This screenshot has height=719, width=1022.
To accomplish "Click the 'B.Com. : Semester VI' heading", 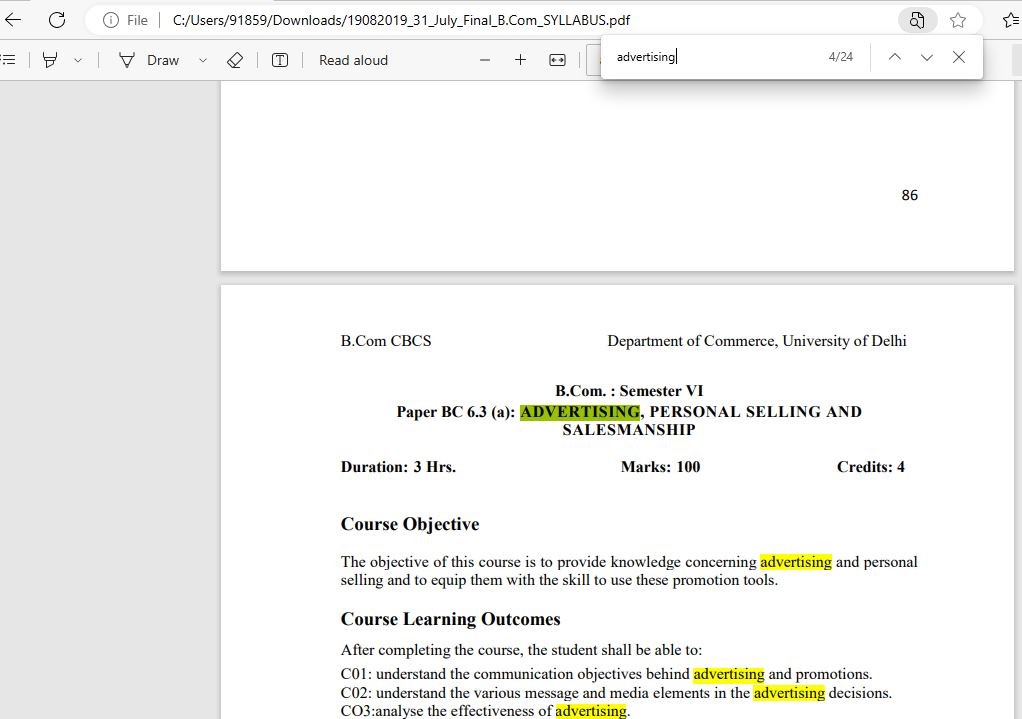I will pos(629,390).
